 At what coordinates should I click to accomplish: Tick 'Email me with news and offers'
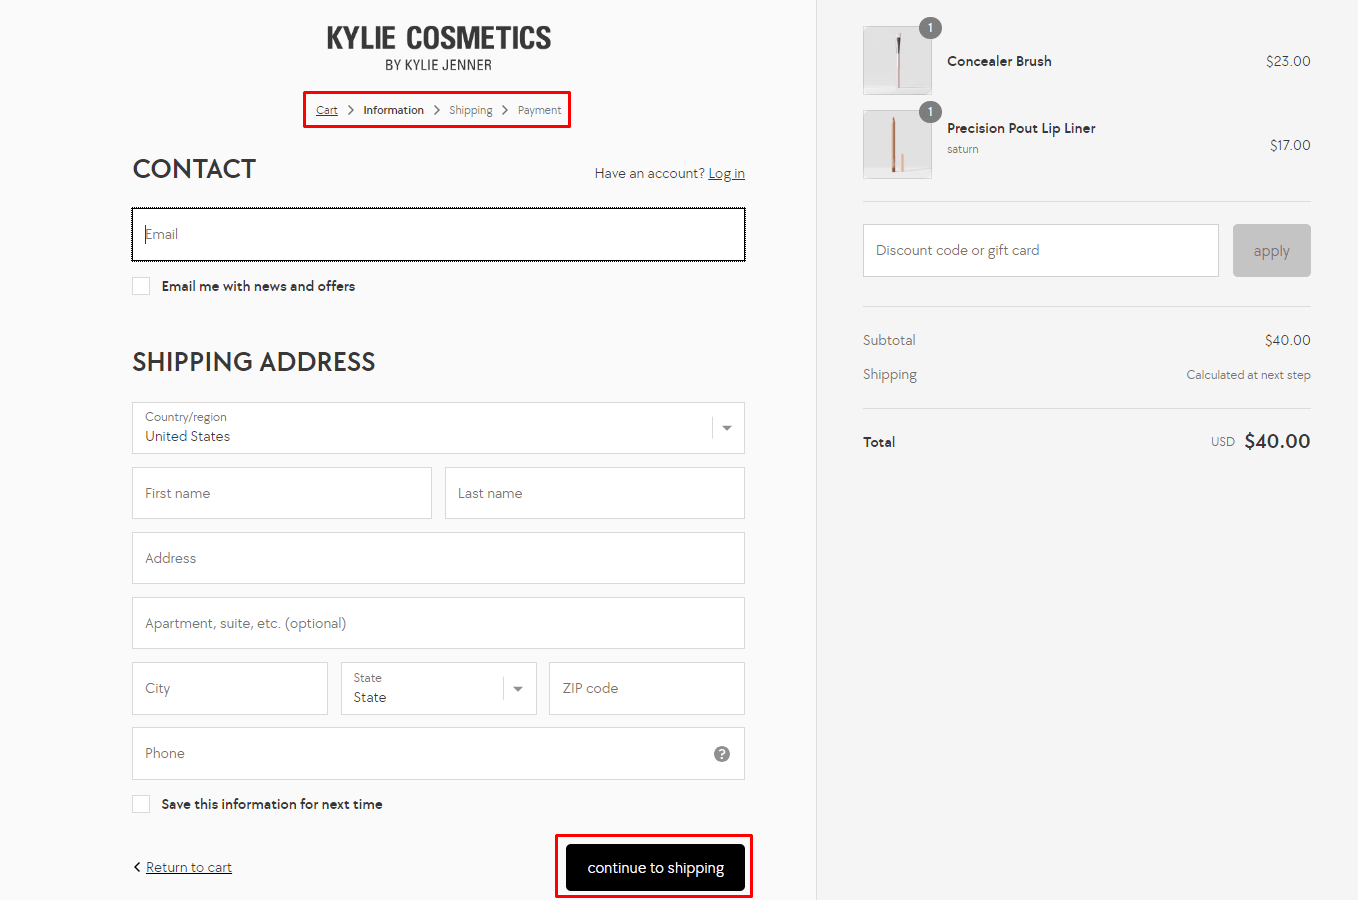click(x=141, y=286)
